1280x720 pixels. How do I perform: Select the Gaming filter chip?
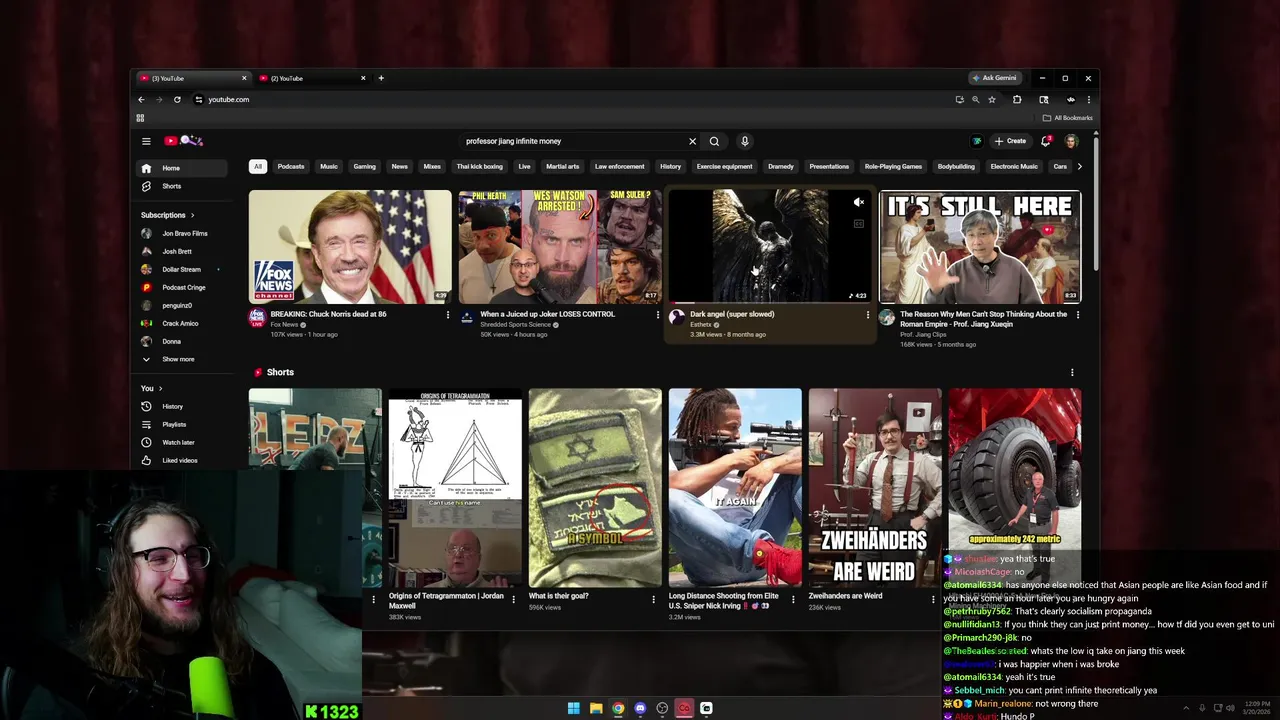(x=364, y=167)
